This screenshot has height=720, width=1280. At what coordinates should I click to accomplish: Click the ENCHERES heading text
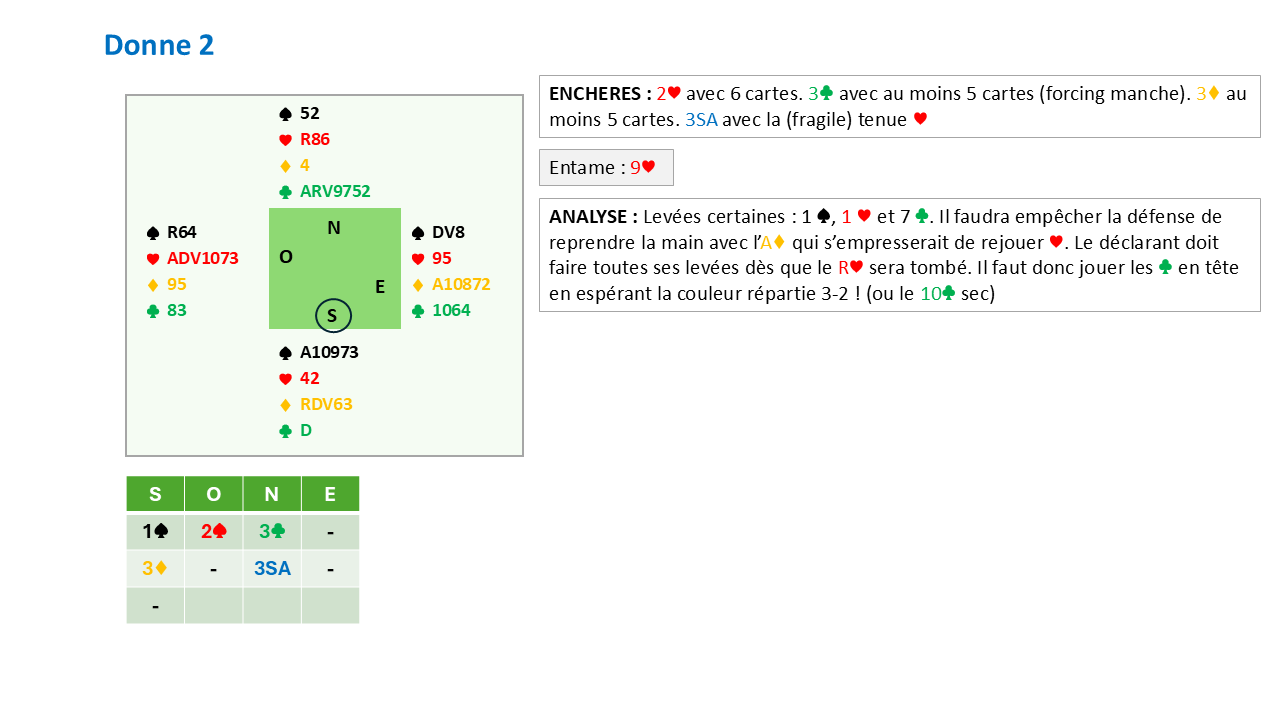(600, 94)
